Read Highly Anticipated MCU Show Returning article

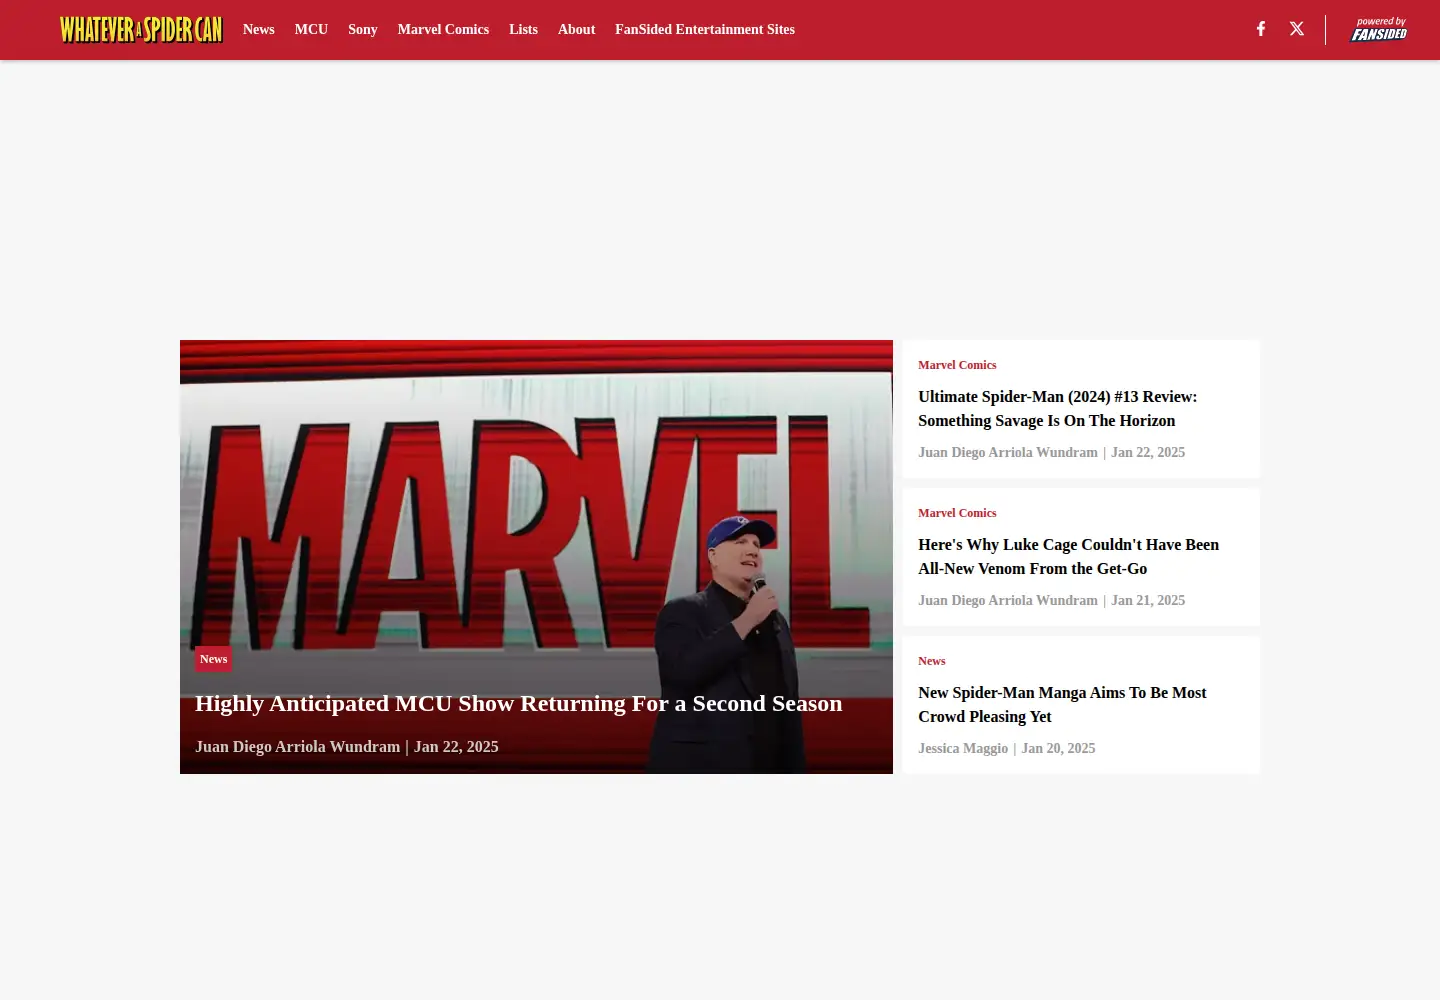(518, 704)
